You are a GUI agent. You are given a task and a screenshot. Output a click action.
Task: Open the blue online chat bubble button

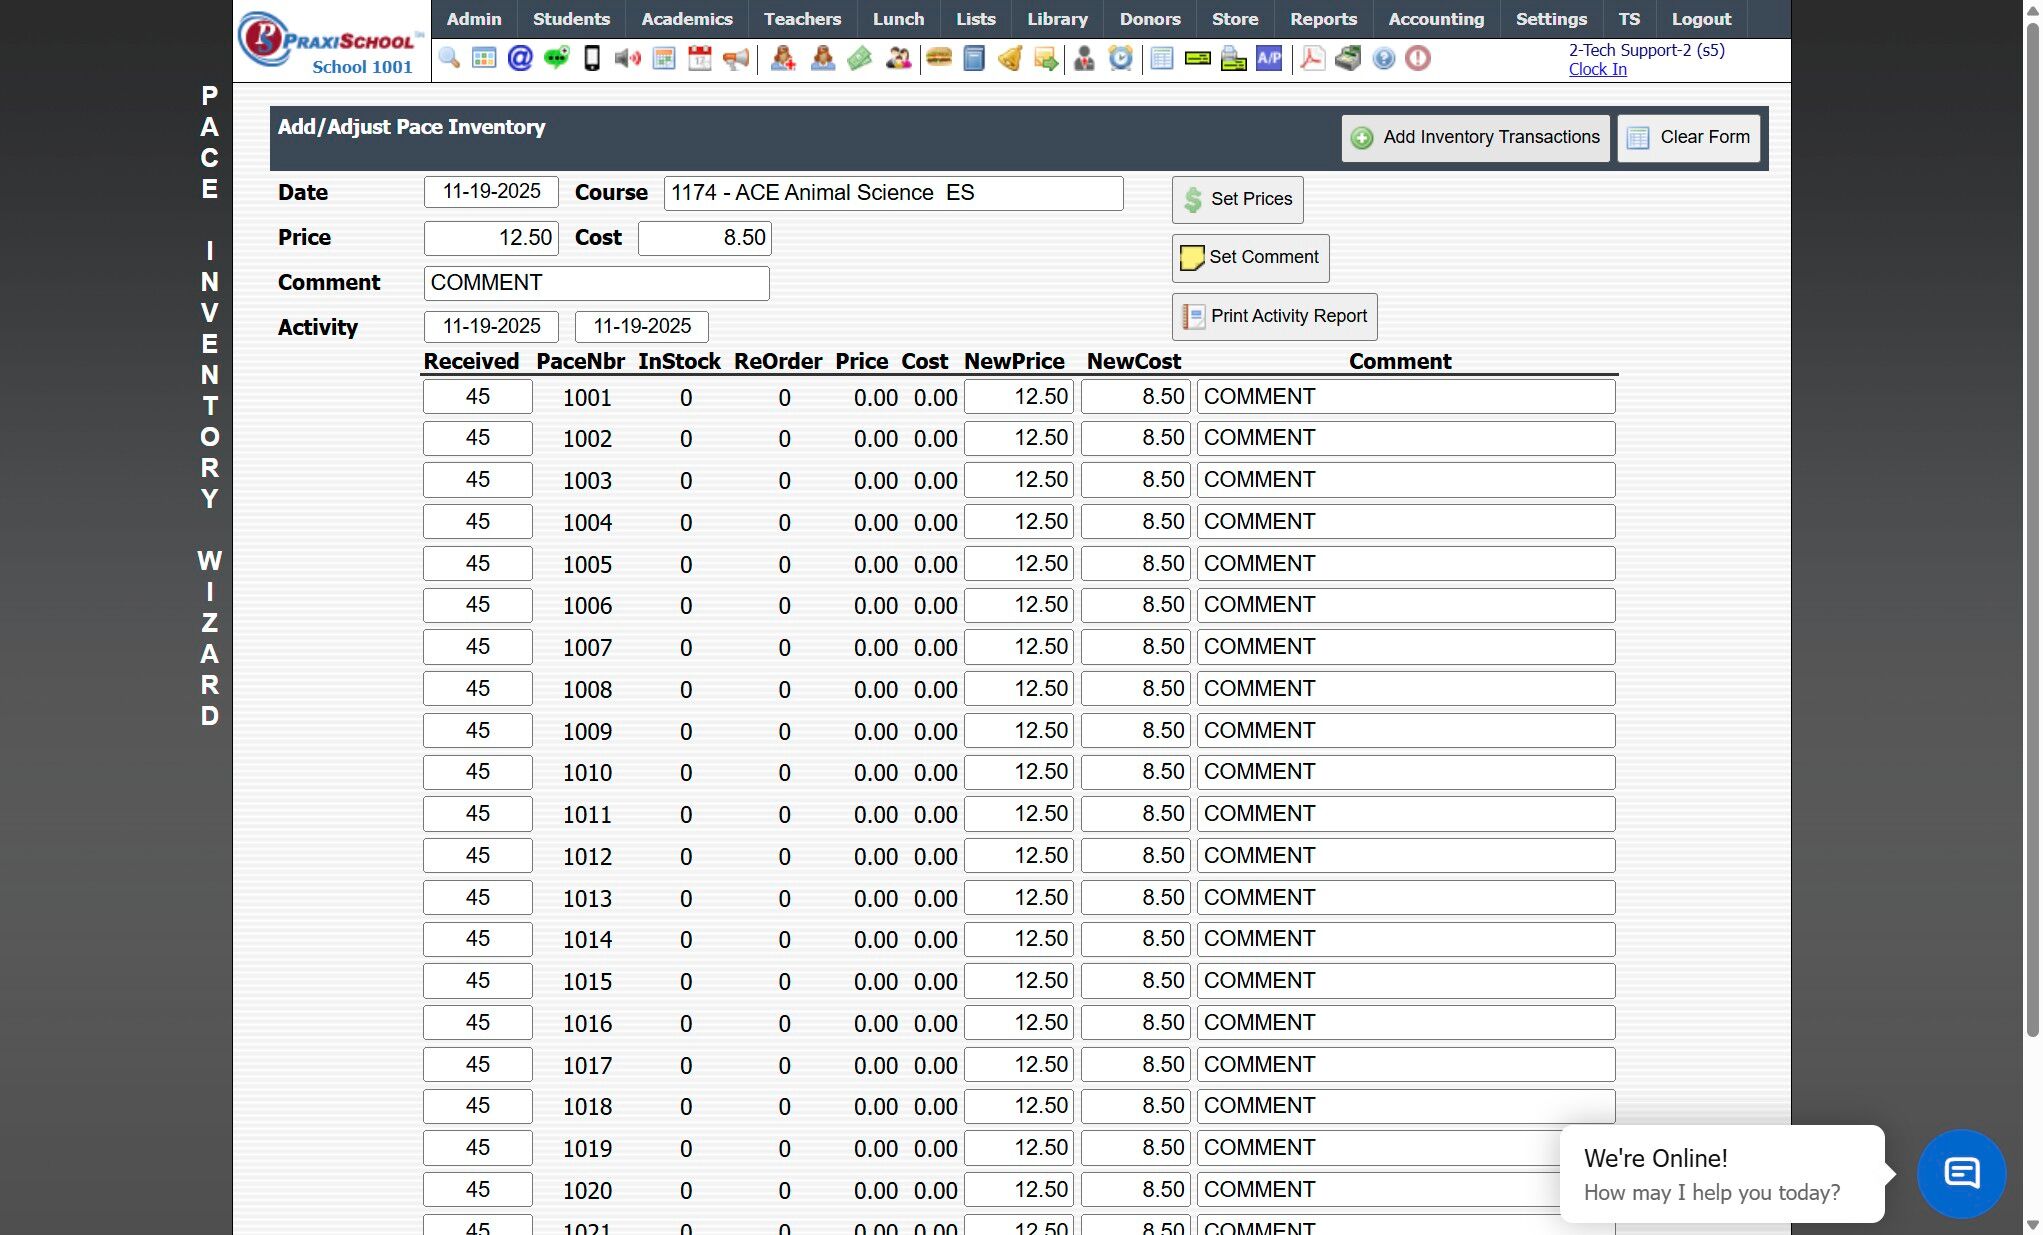pos(1960,1173)
